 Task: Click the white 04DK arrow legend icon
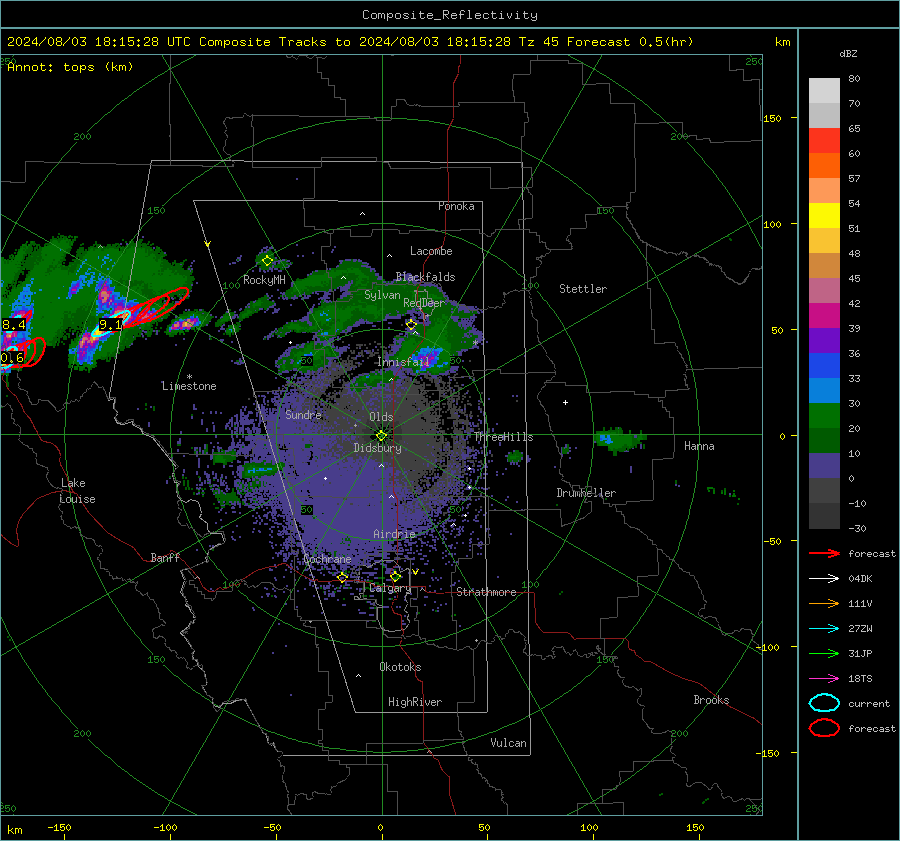(824, 579)
